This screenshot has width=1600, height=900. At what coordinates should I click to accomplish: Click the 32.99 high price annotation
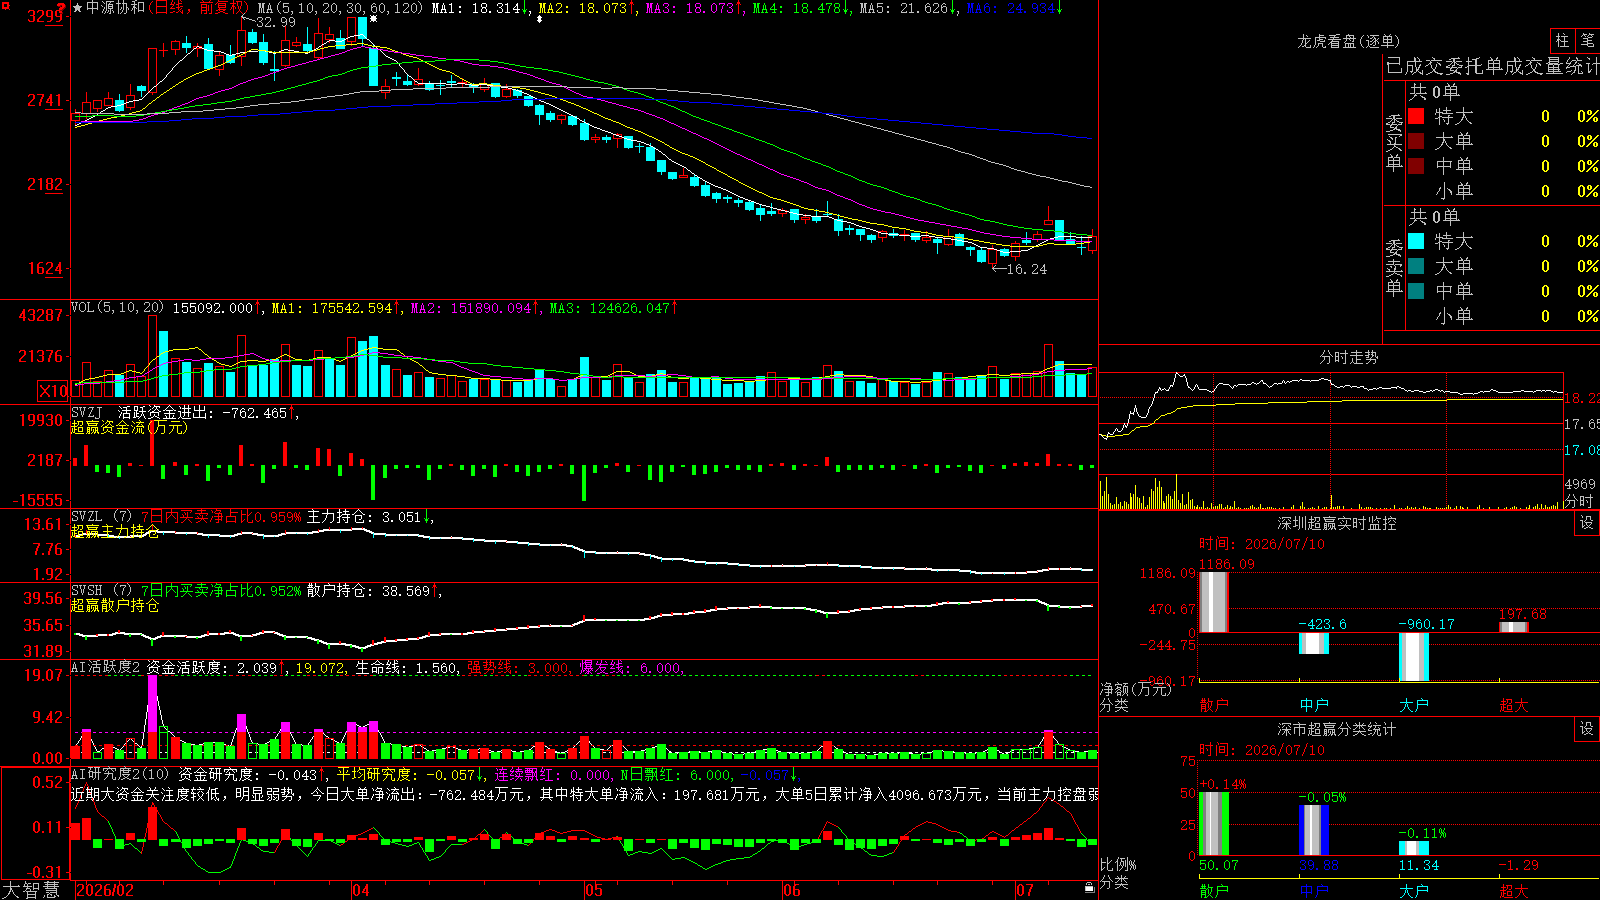[276, 22]
